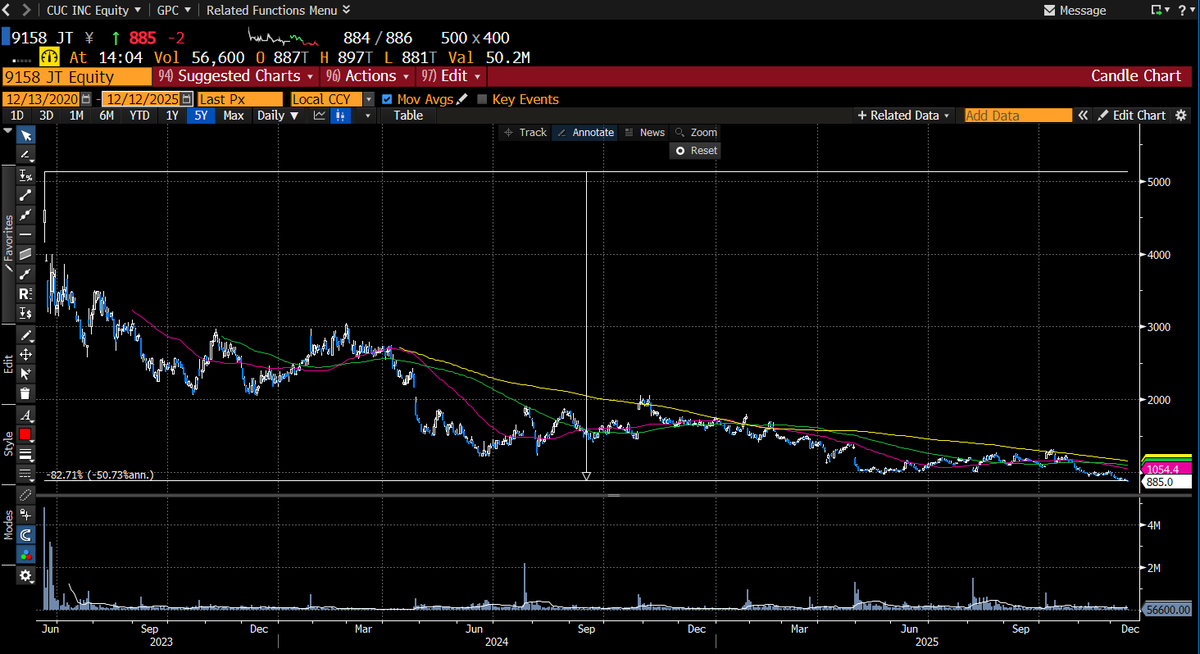Open the end date calendar picker

(x=188, y=99)
